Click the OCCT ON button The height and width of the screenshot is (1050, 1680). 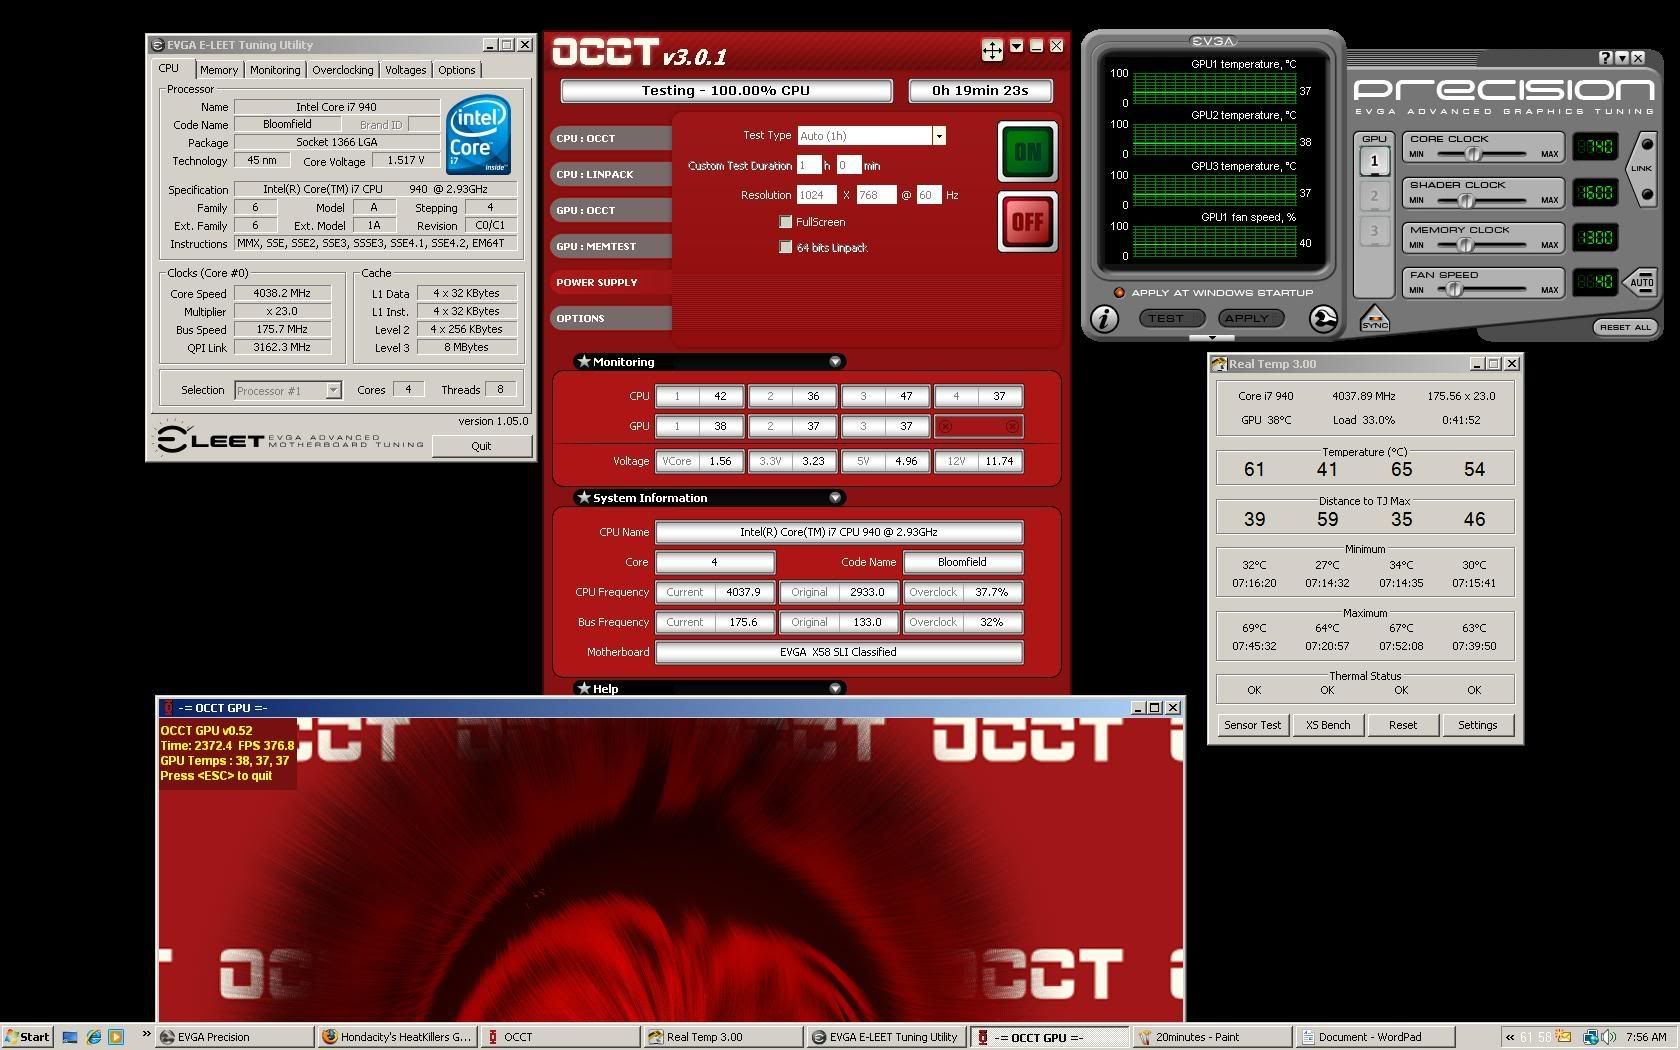click(1027, 152)
